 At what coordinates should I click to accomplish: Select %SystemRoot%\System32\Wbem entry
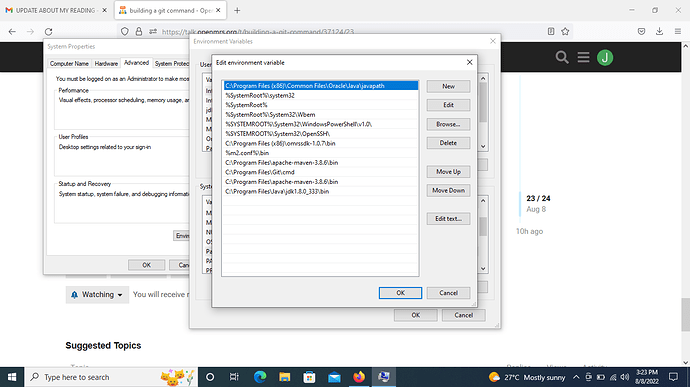[321, 115]
